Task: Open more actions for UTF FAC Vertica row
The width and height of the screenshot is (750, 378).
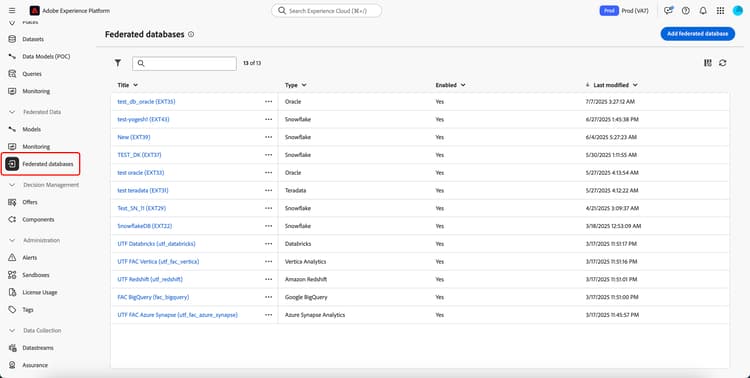Action: [268, 262]
